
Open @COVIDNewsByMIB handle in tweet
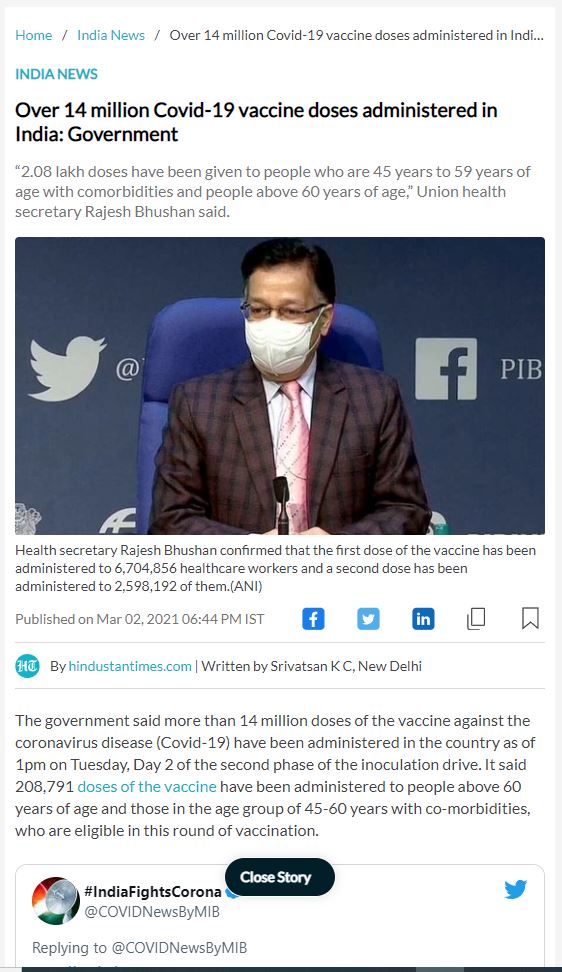tap(152, 912)
